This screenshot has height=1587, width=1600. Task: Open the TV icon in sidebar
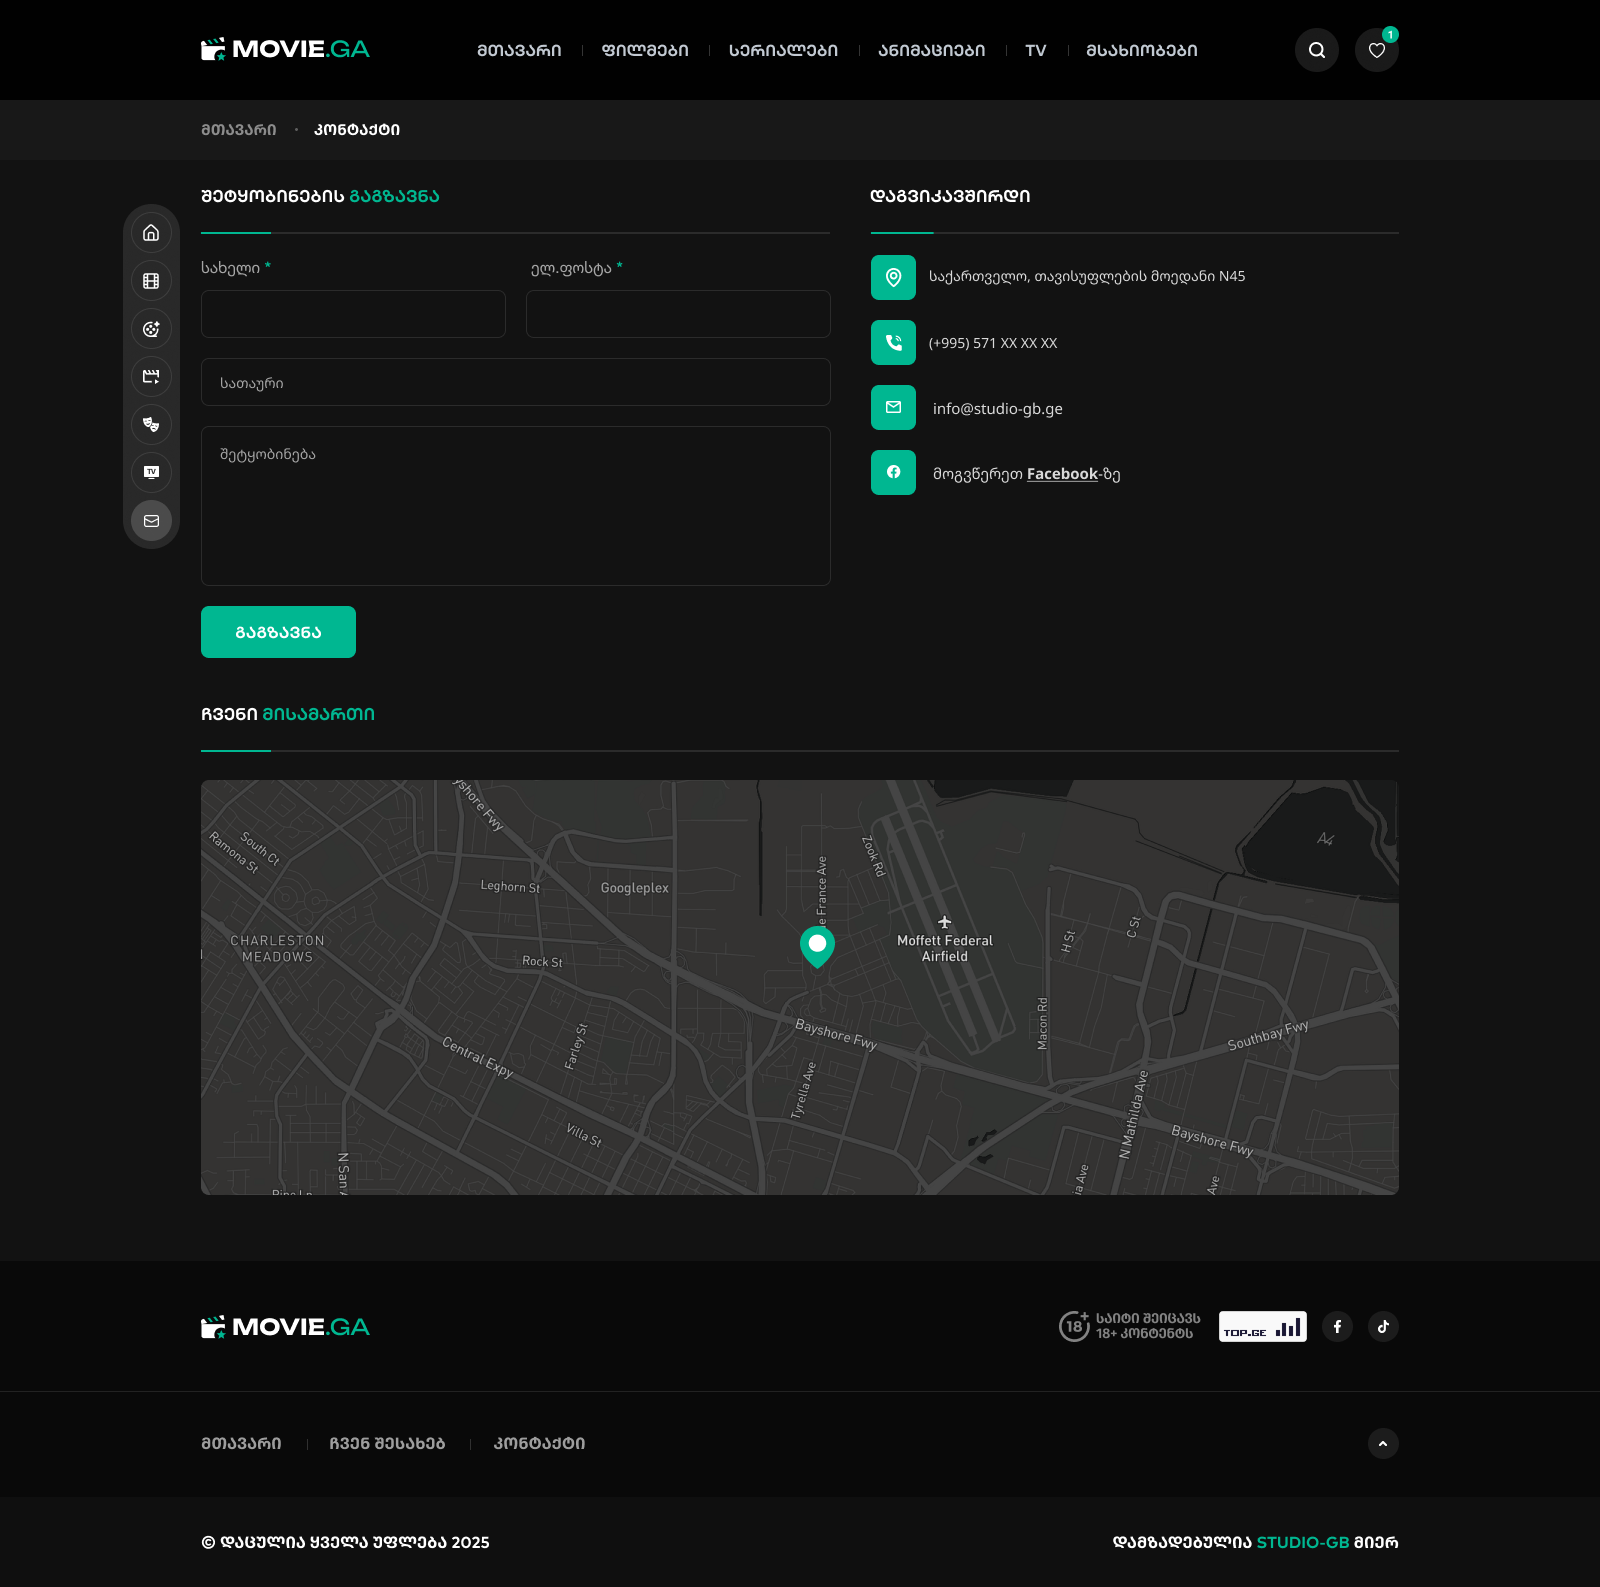[151, 472]
